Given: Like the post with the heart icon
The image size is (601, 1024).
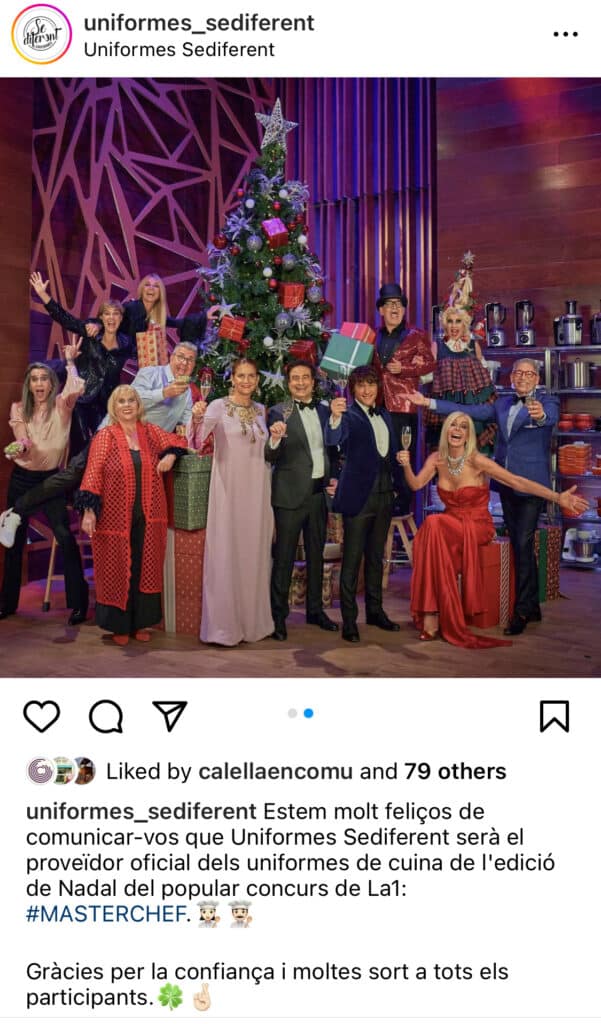Looking at the screenshot, I should click(x=42, y=716).
